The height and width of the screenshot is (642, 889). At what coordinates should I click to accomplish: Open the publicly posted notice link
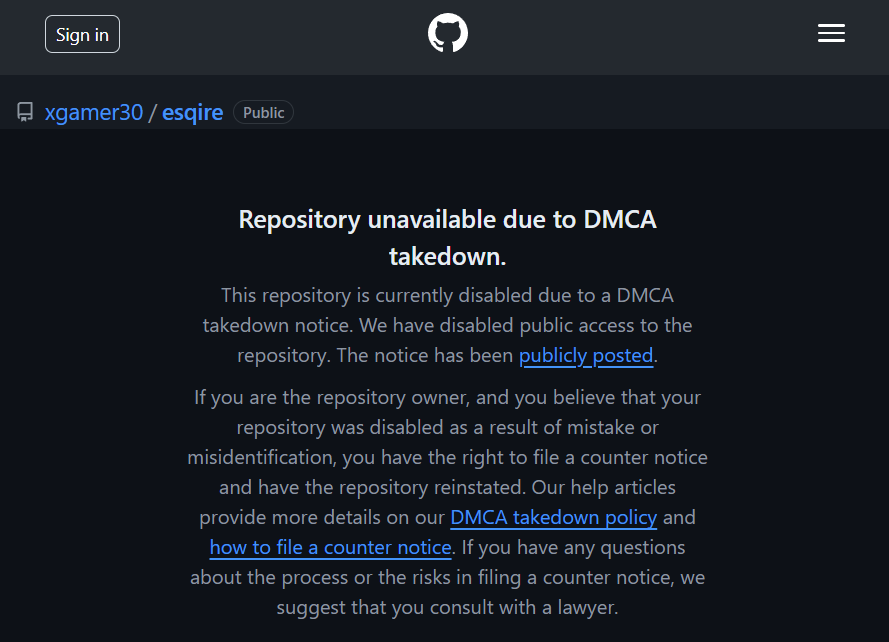point(586,356)
